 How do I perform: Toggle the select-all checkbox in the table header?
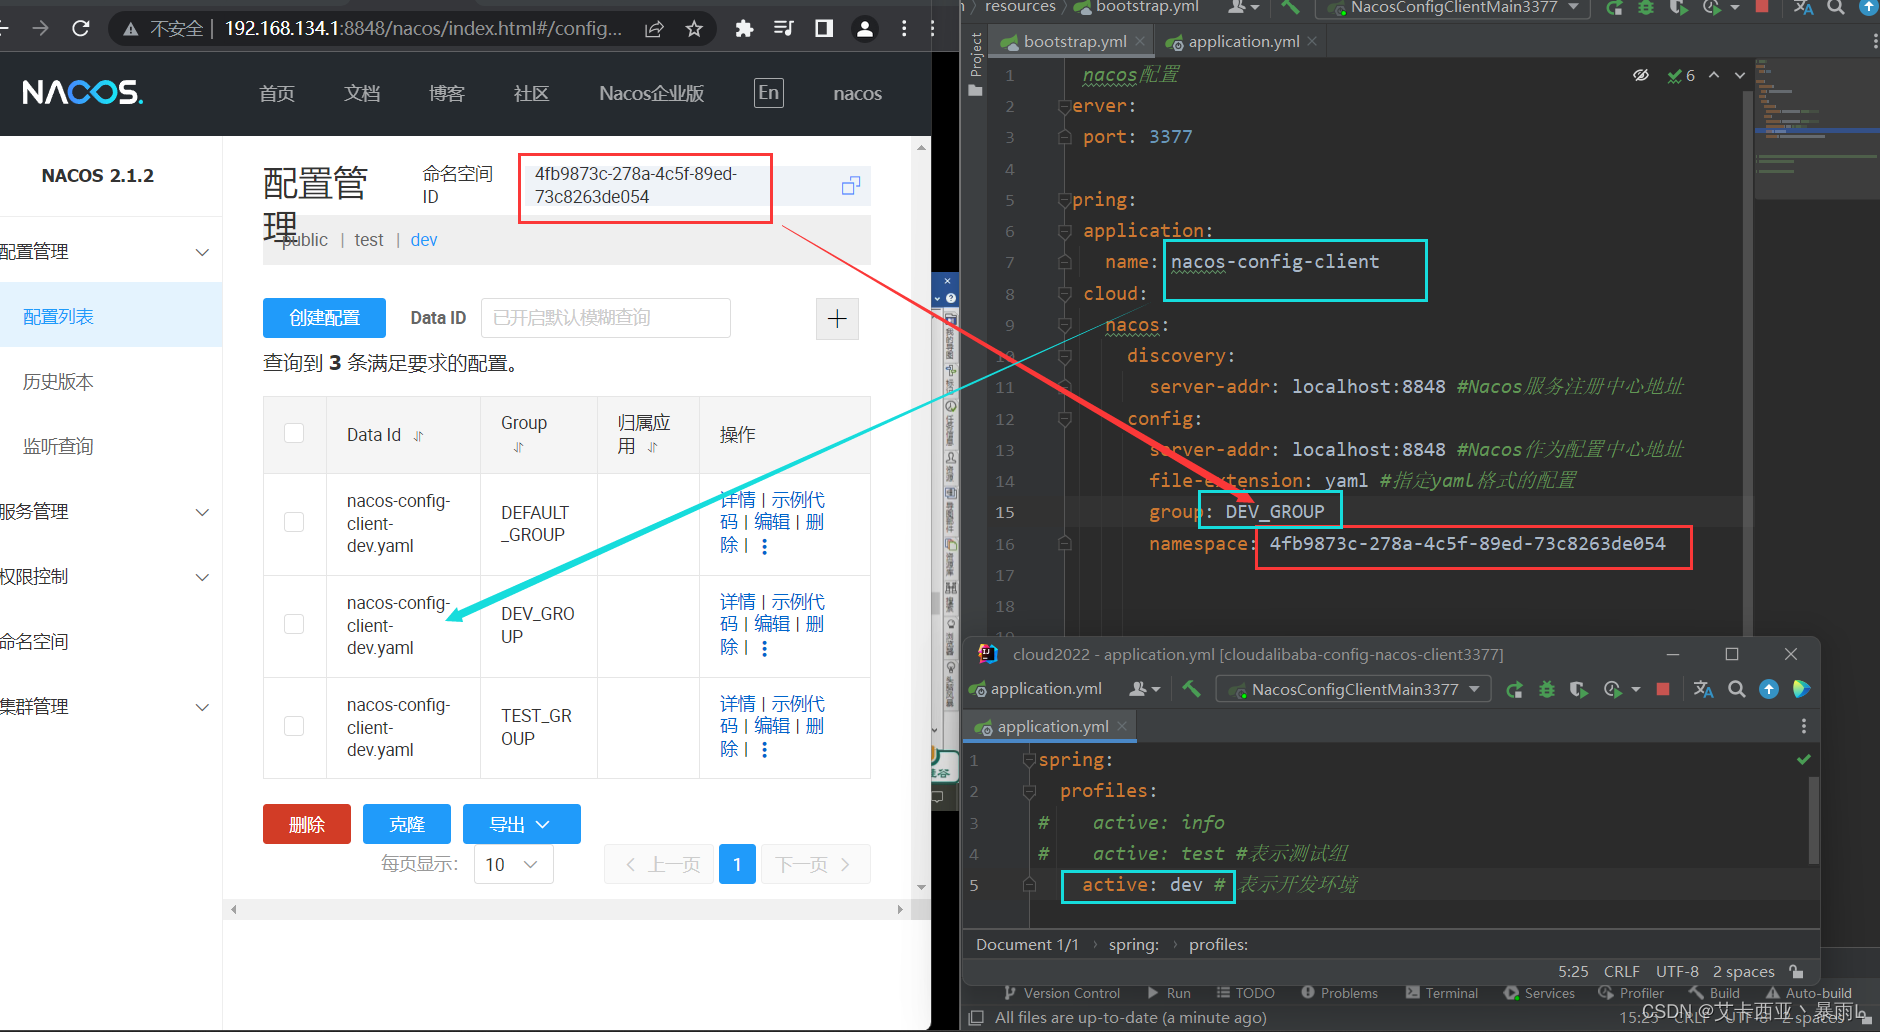click(x=294, y=433)
